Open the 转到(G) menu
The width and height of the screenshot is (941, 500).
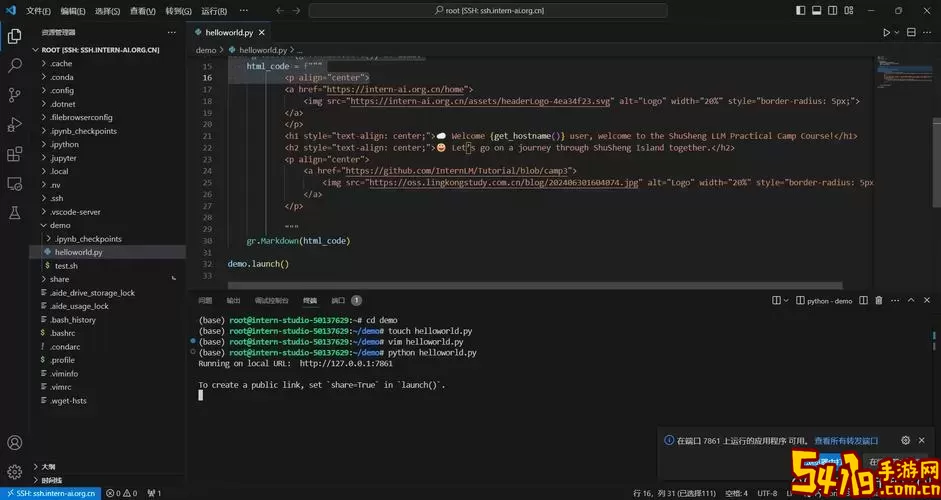178,11
